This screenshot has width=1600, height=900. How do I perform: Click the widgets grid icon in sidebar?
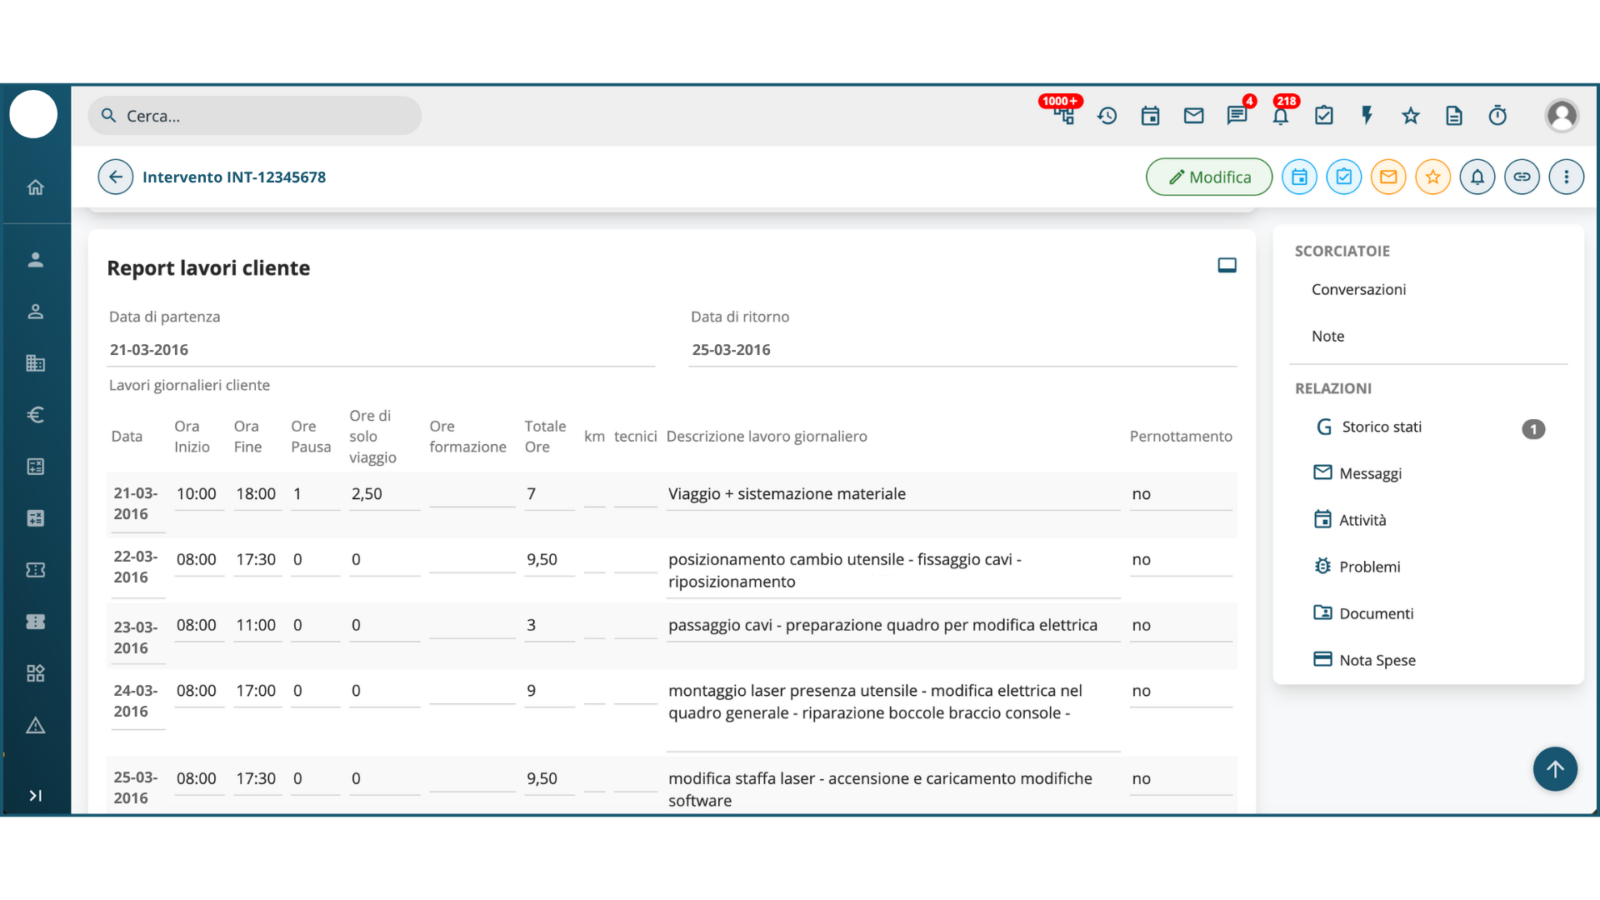point(35,673)
